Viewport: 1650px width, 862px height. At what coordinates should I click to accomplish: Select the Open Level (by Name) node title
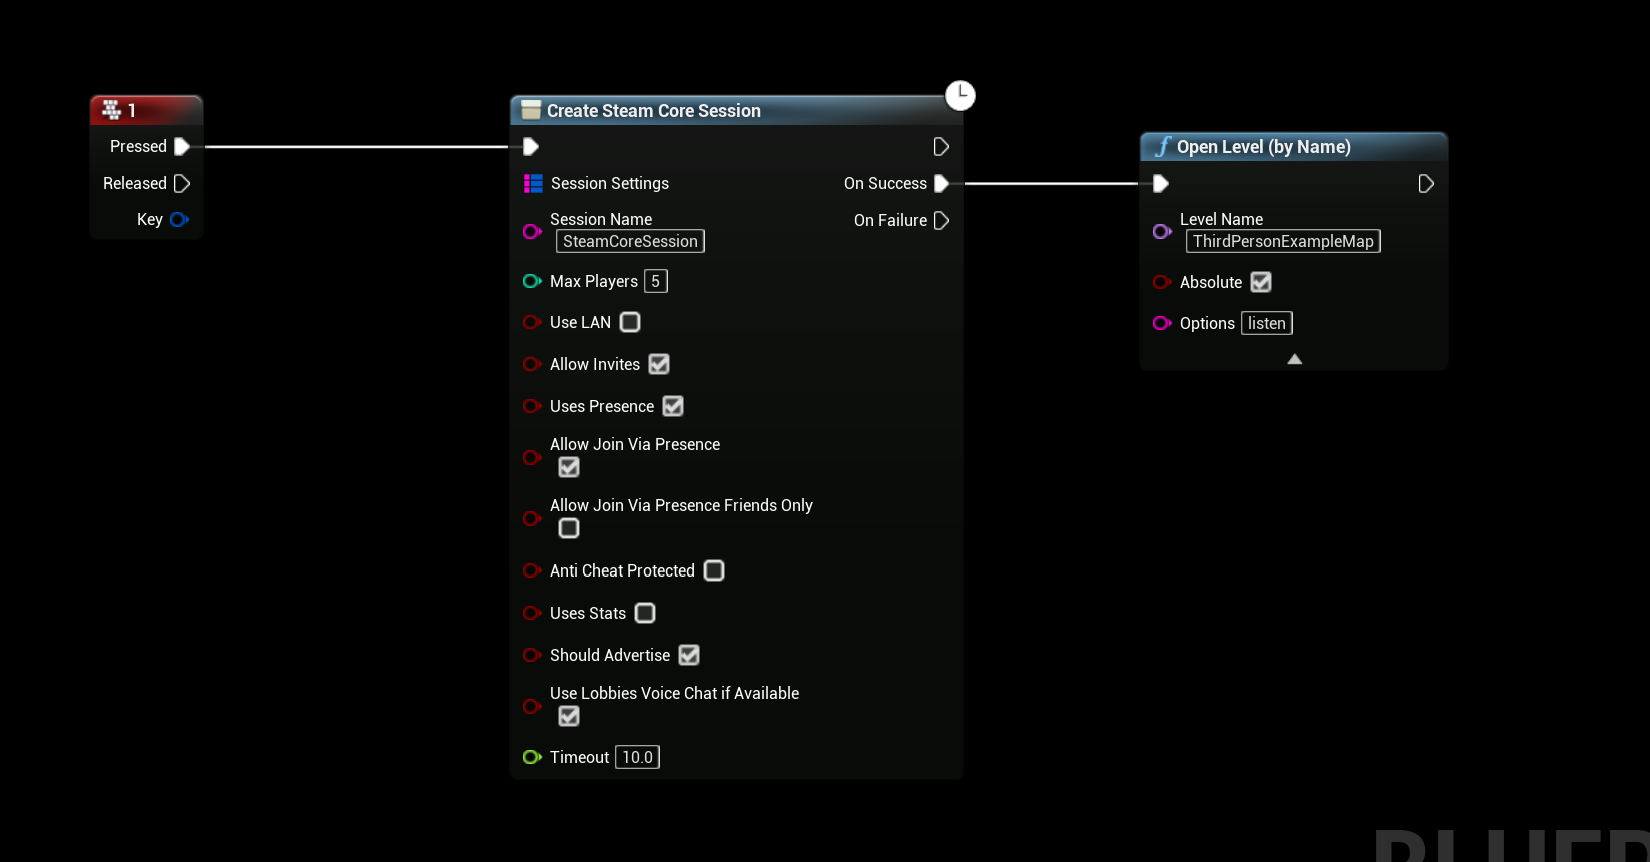tap(1264, 147)
